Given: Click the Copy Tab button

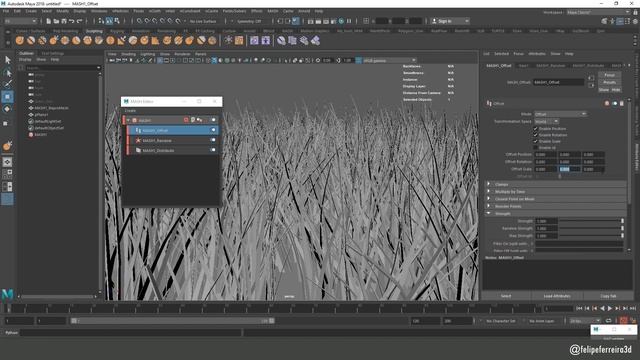Looking at the screenshot, I should (x=608, y=296).
